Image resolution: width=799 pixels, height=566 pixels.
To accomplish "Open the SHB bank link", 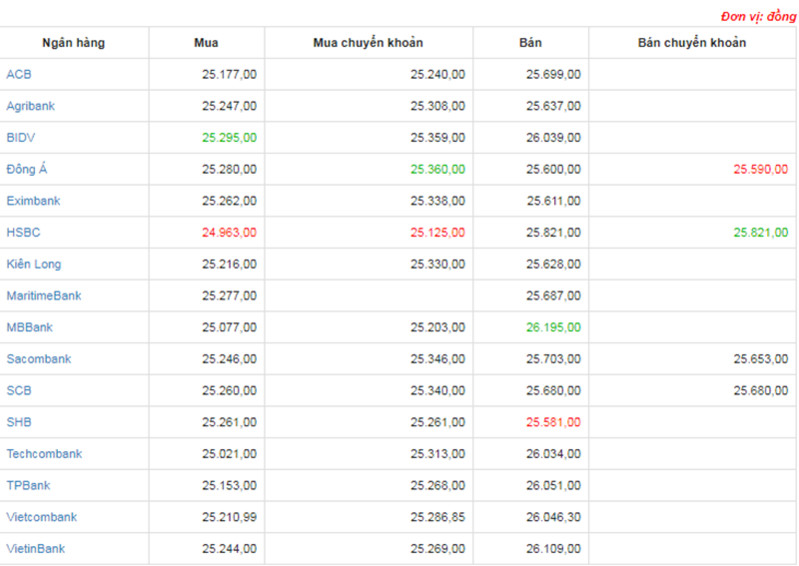I will tap(19, 422).
